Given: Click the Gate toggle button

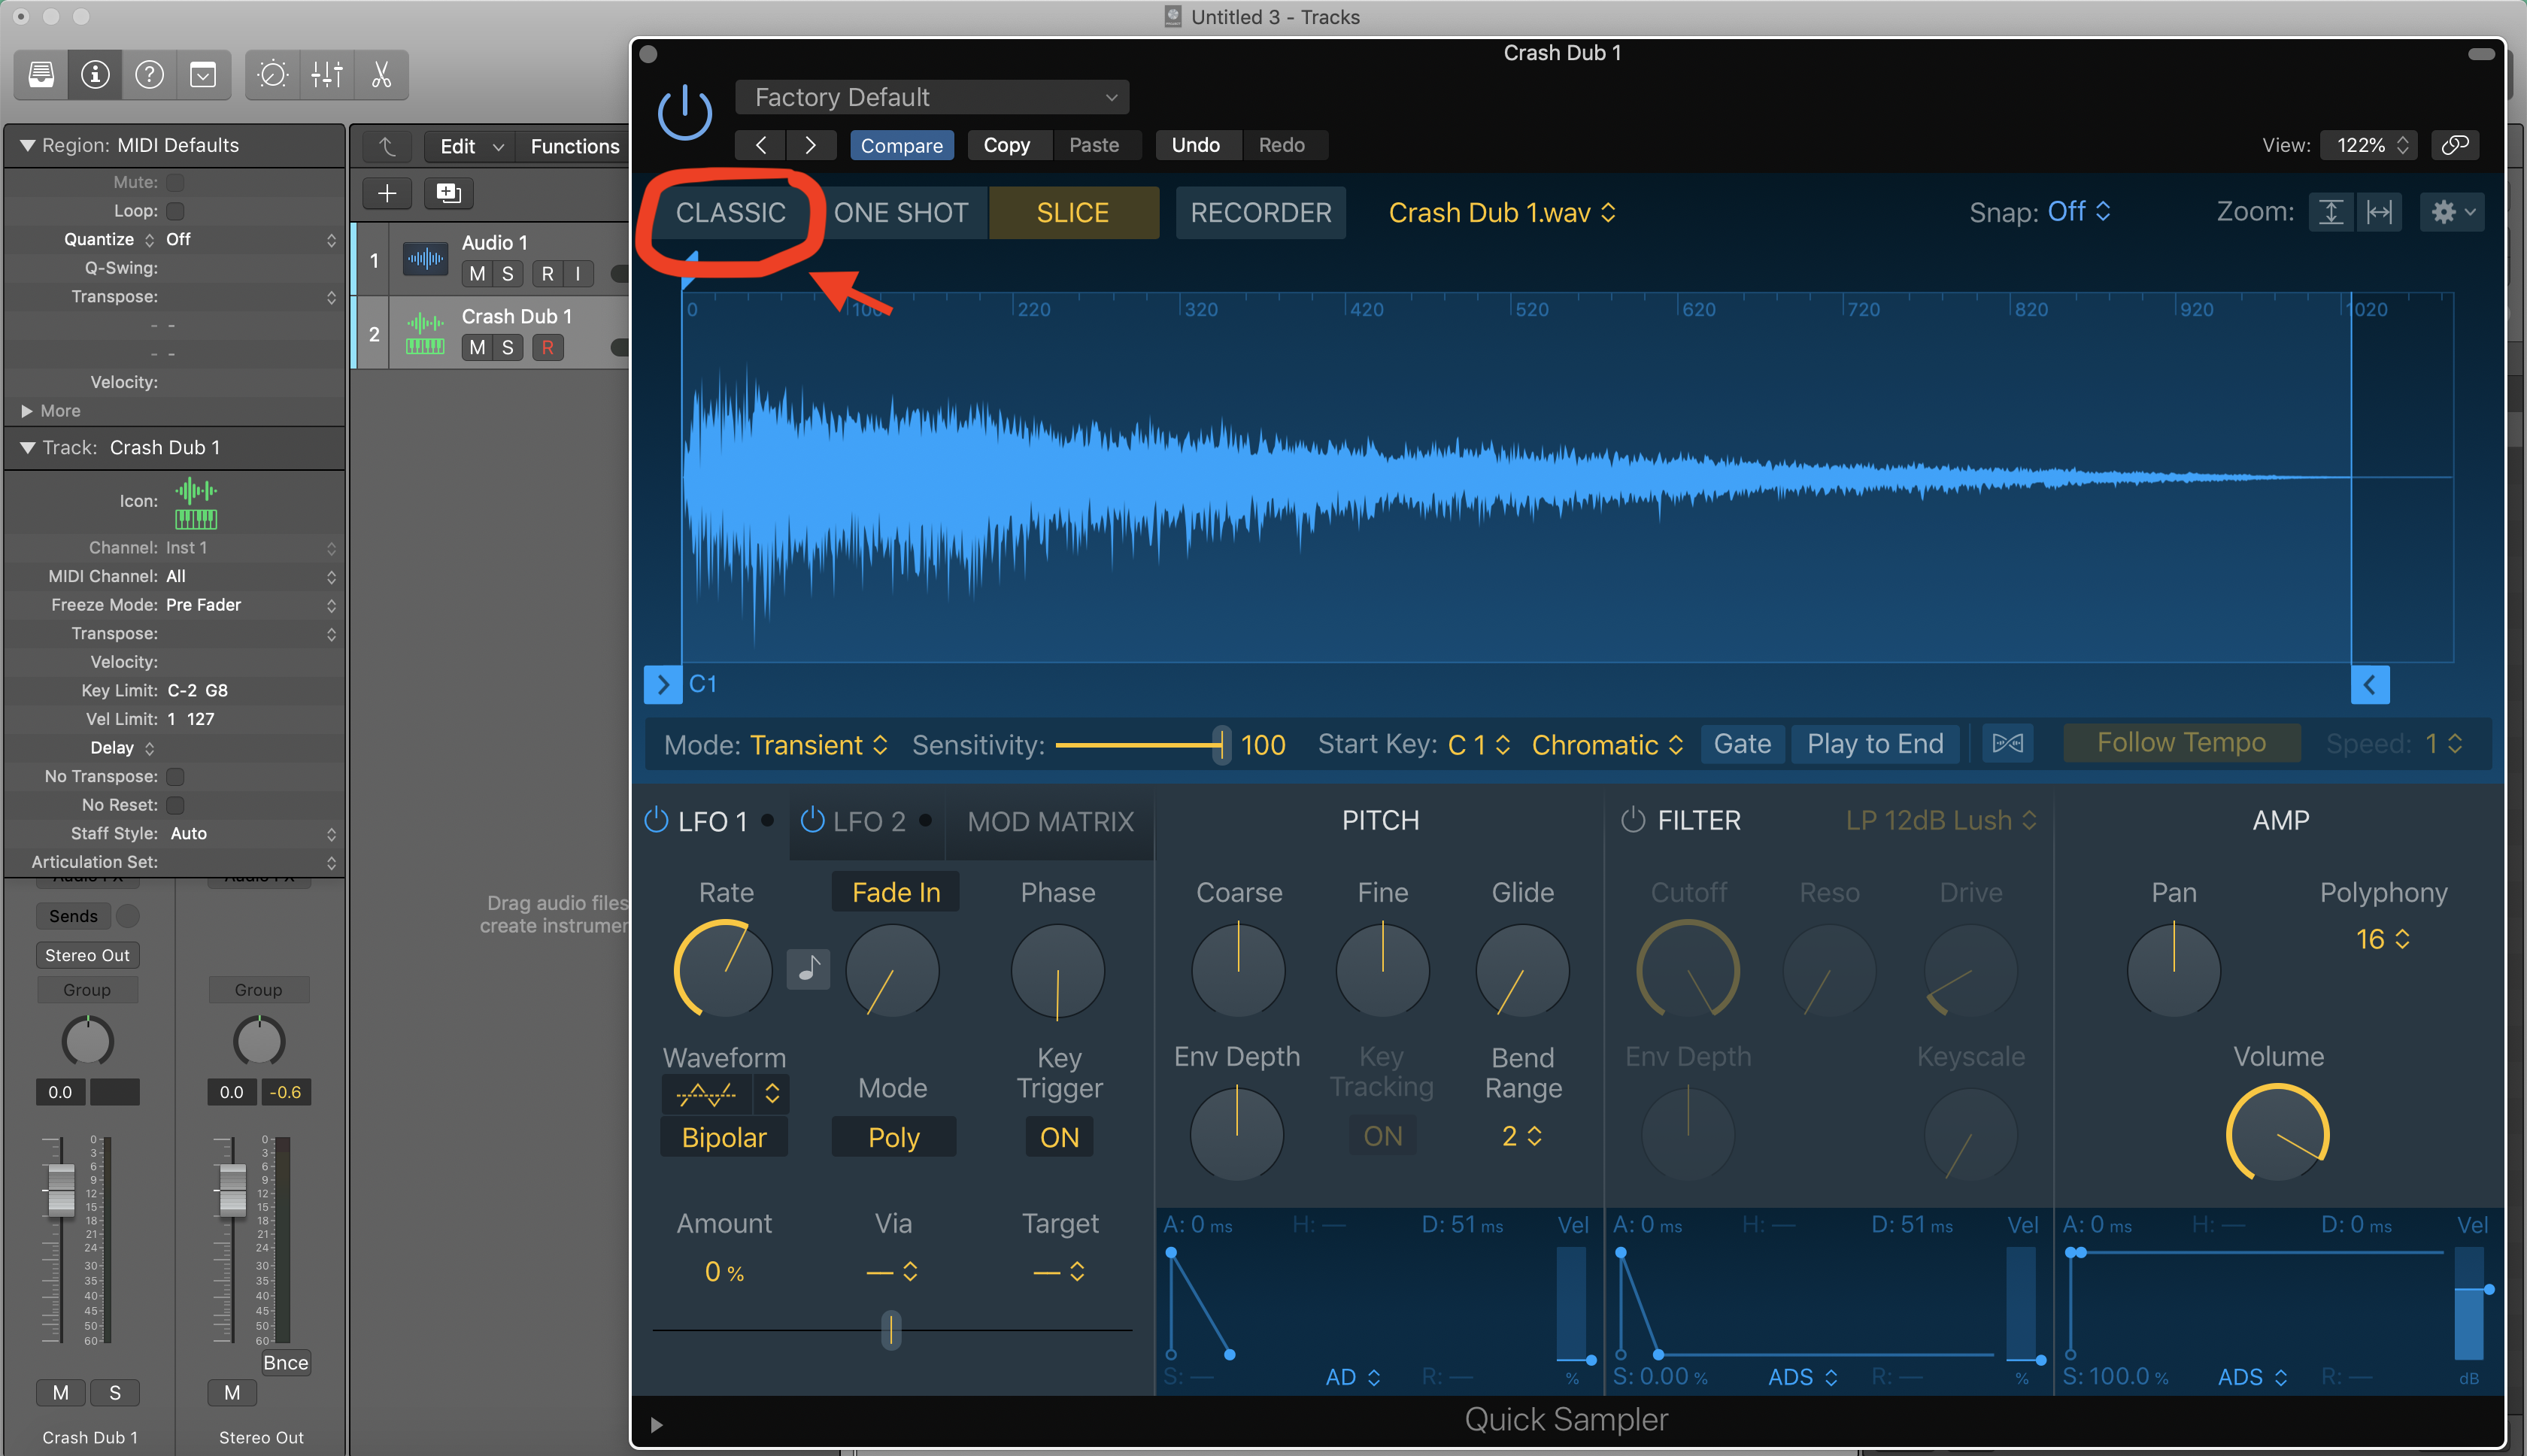Looking at the screenshot, I should coord(1741,743).
